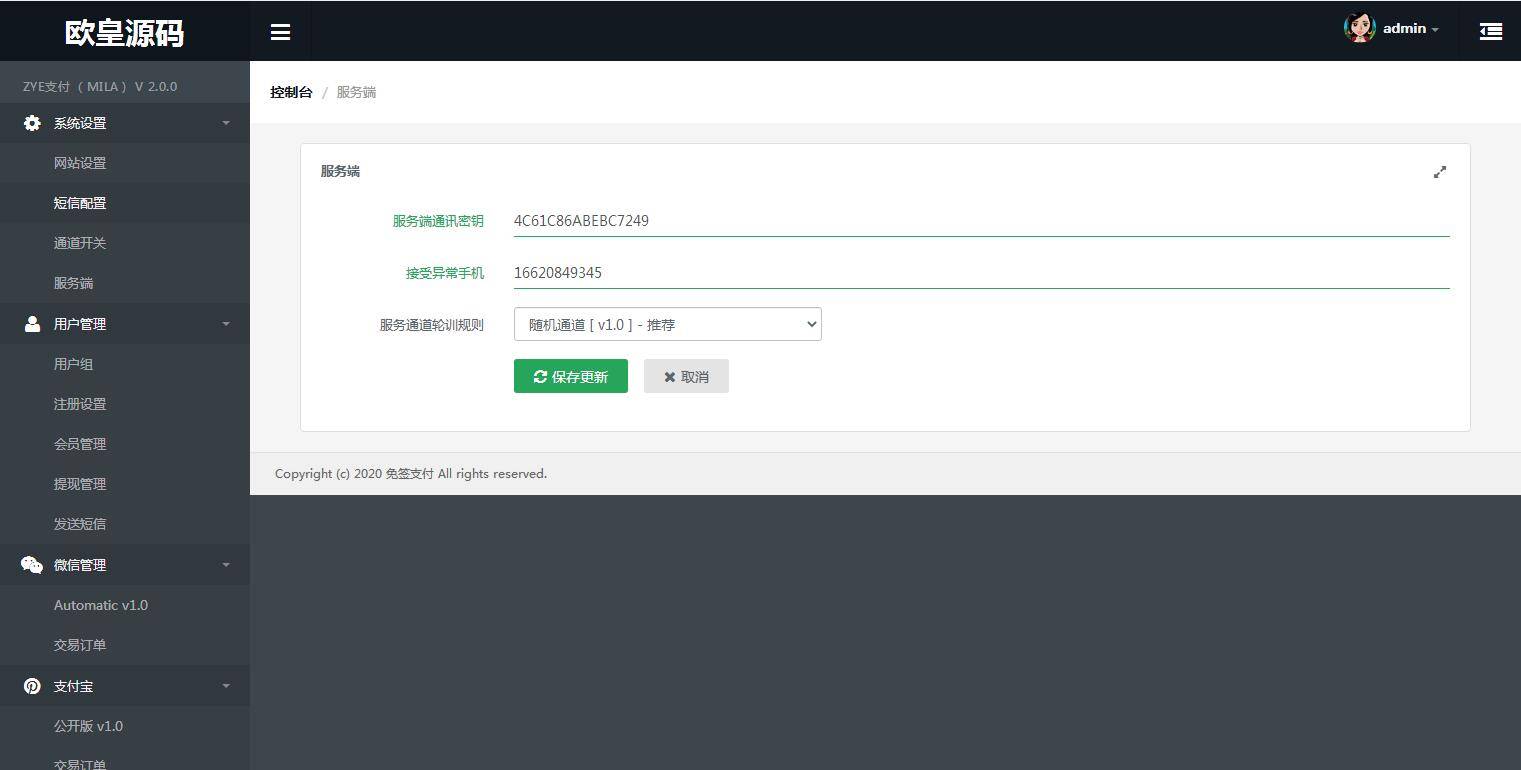Click the 保存更新 button
Image resolution: width=1521 pixels, height=770 pixels.
570,376
